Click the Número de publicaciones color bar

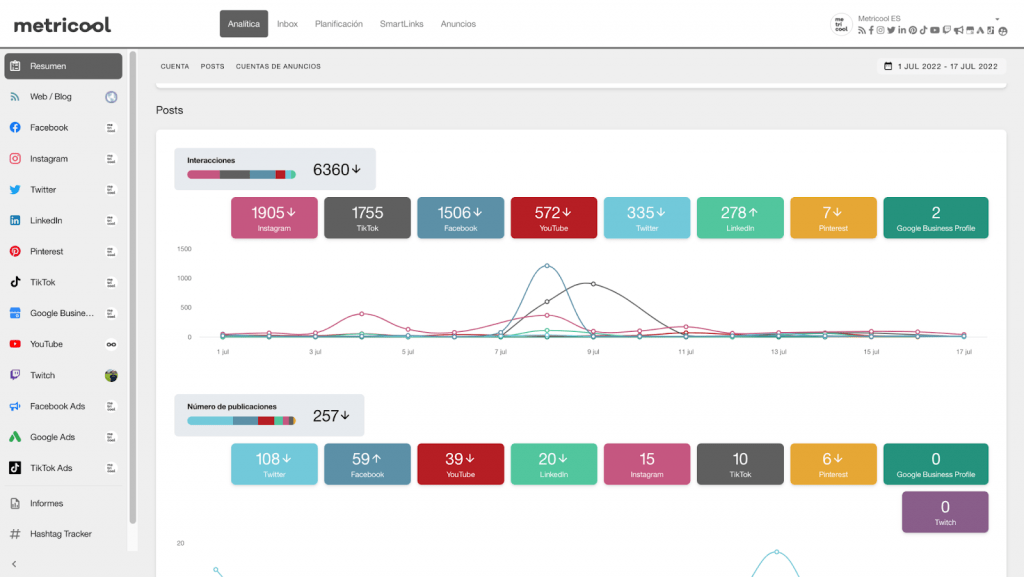point(242,421)
